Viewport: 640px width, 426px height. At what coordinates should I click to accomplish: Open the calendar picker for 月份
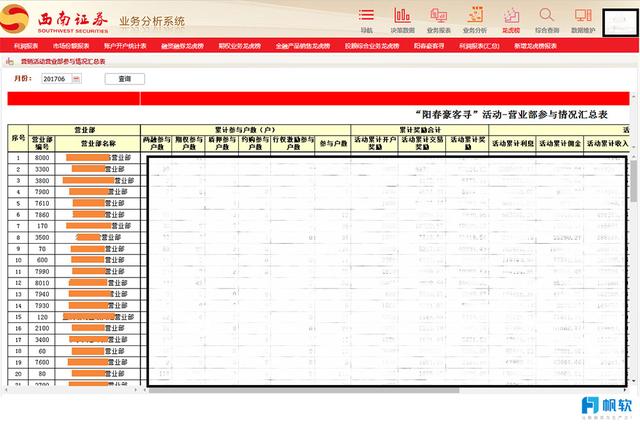[x=76, y=79]
